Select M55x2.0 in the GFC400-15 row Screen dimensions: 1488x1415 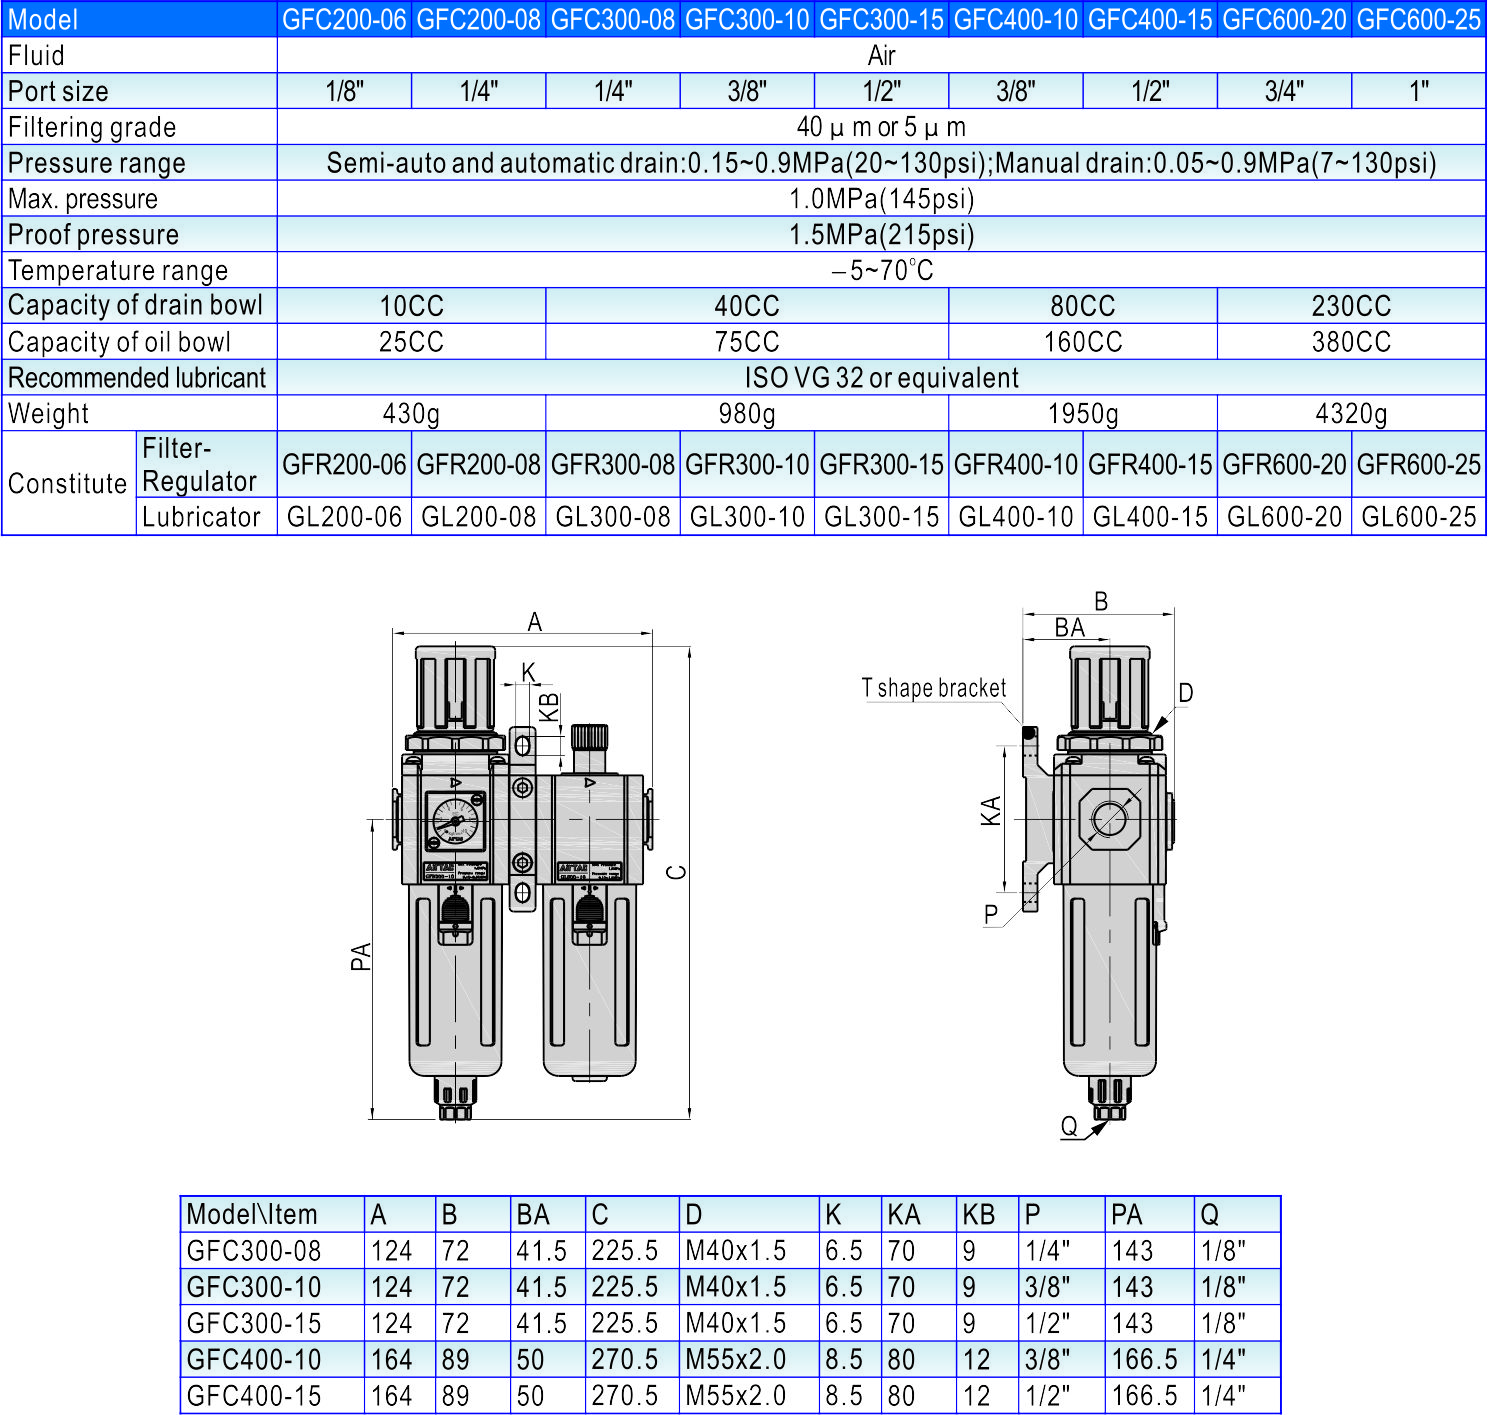point(736,1395)
